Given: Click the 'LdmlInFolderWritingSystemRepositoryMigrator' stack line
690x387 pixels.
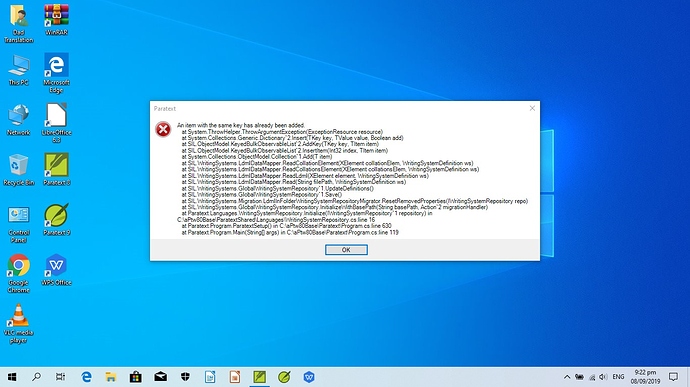Looking at the screenshot, I should pos(355,201).
